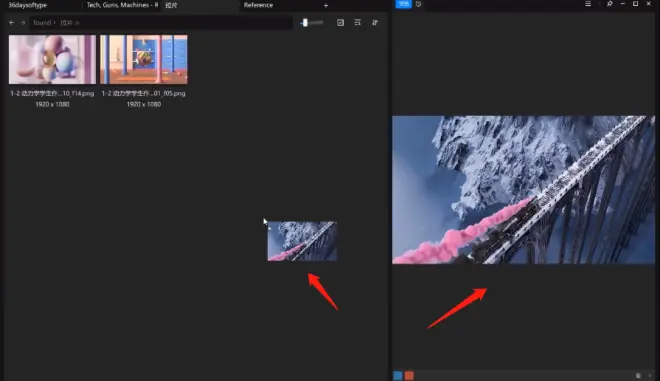Select the pastel spheres thumbnail ending f14.png

click(x=52, y=59)
